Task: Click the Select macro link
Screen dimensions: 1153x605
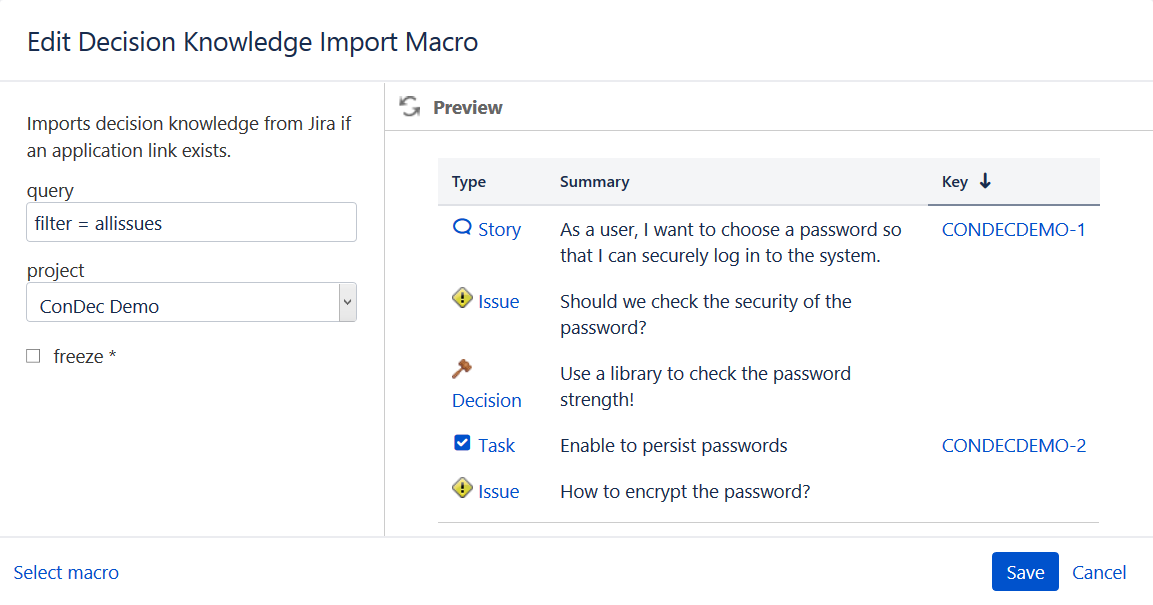Action: click(x=66, y=573)
